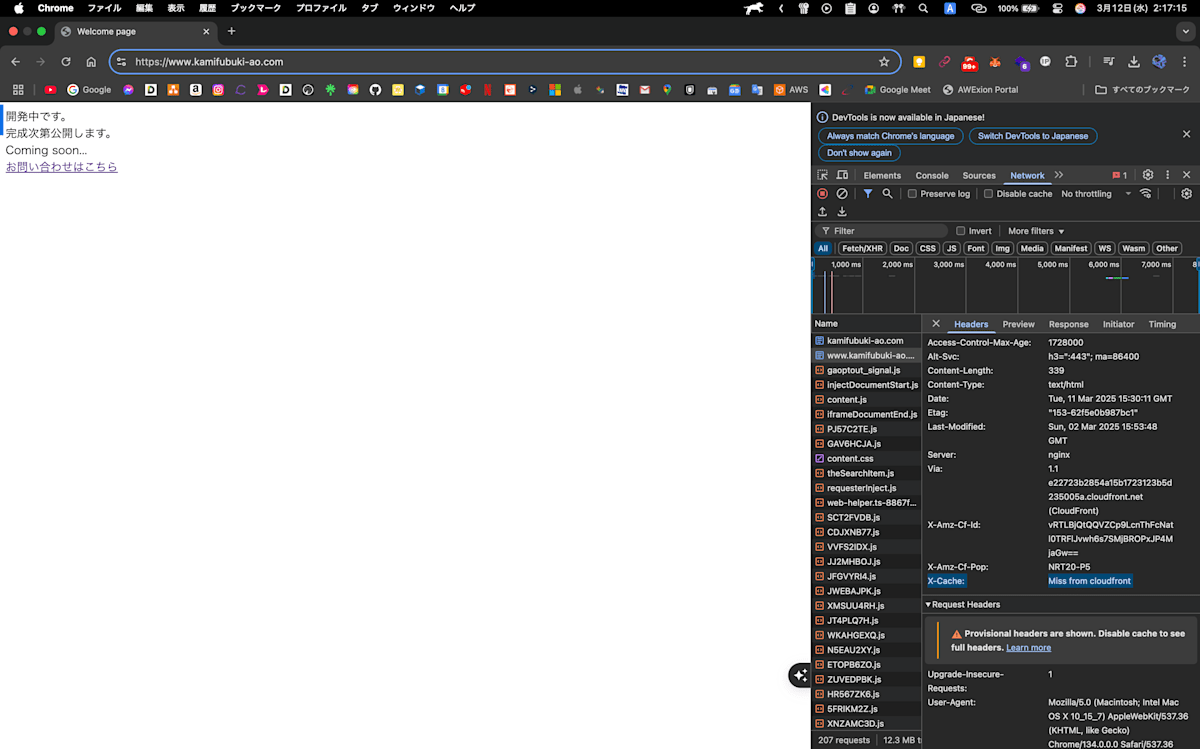
Task: Open Chrome extensions puzzle icon
Action: click(1071, 62)
